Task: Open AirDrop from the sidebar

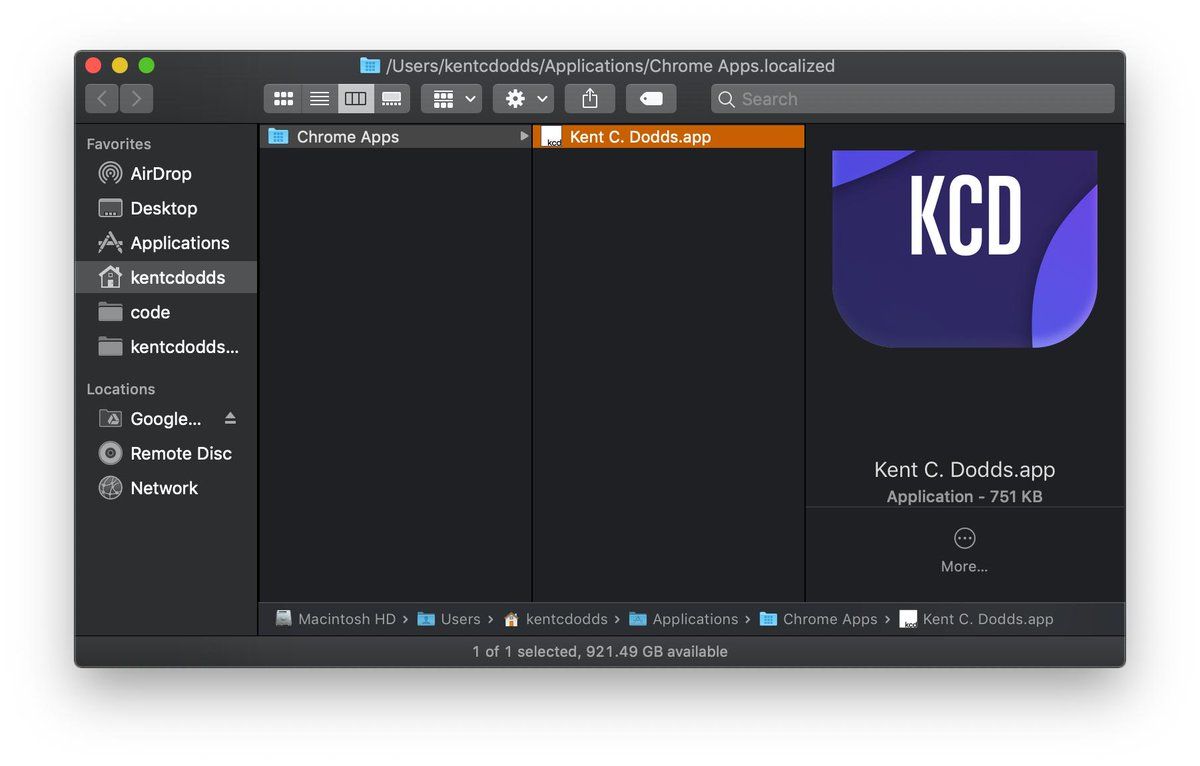Action: (160, 174)
